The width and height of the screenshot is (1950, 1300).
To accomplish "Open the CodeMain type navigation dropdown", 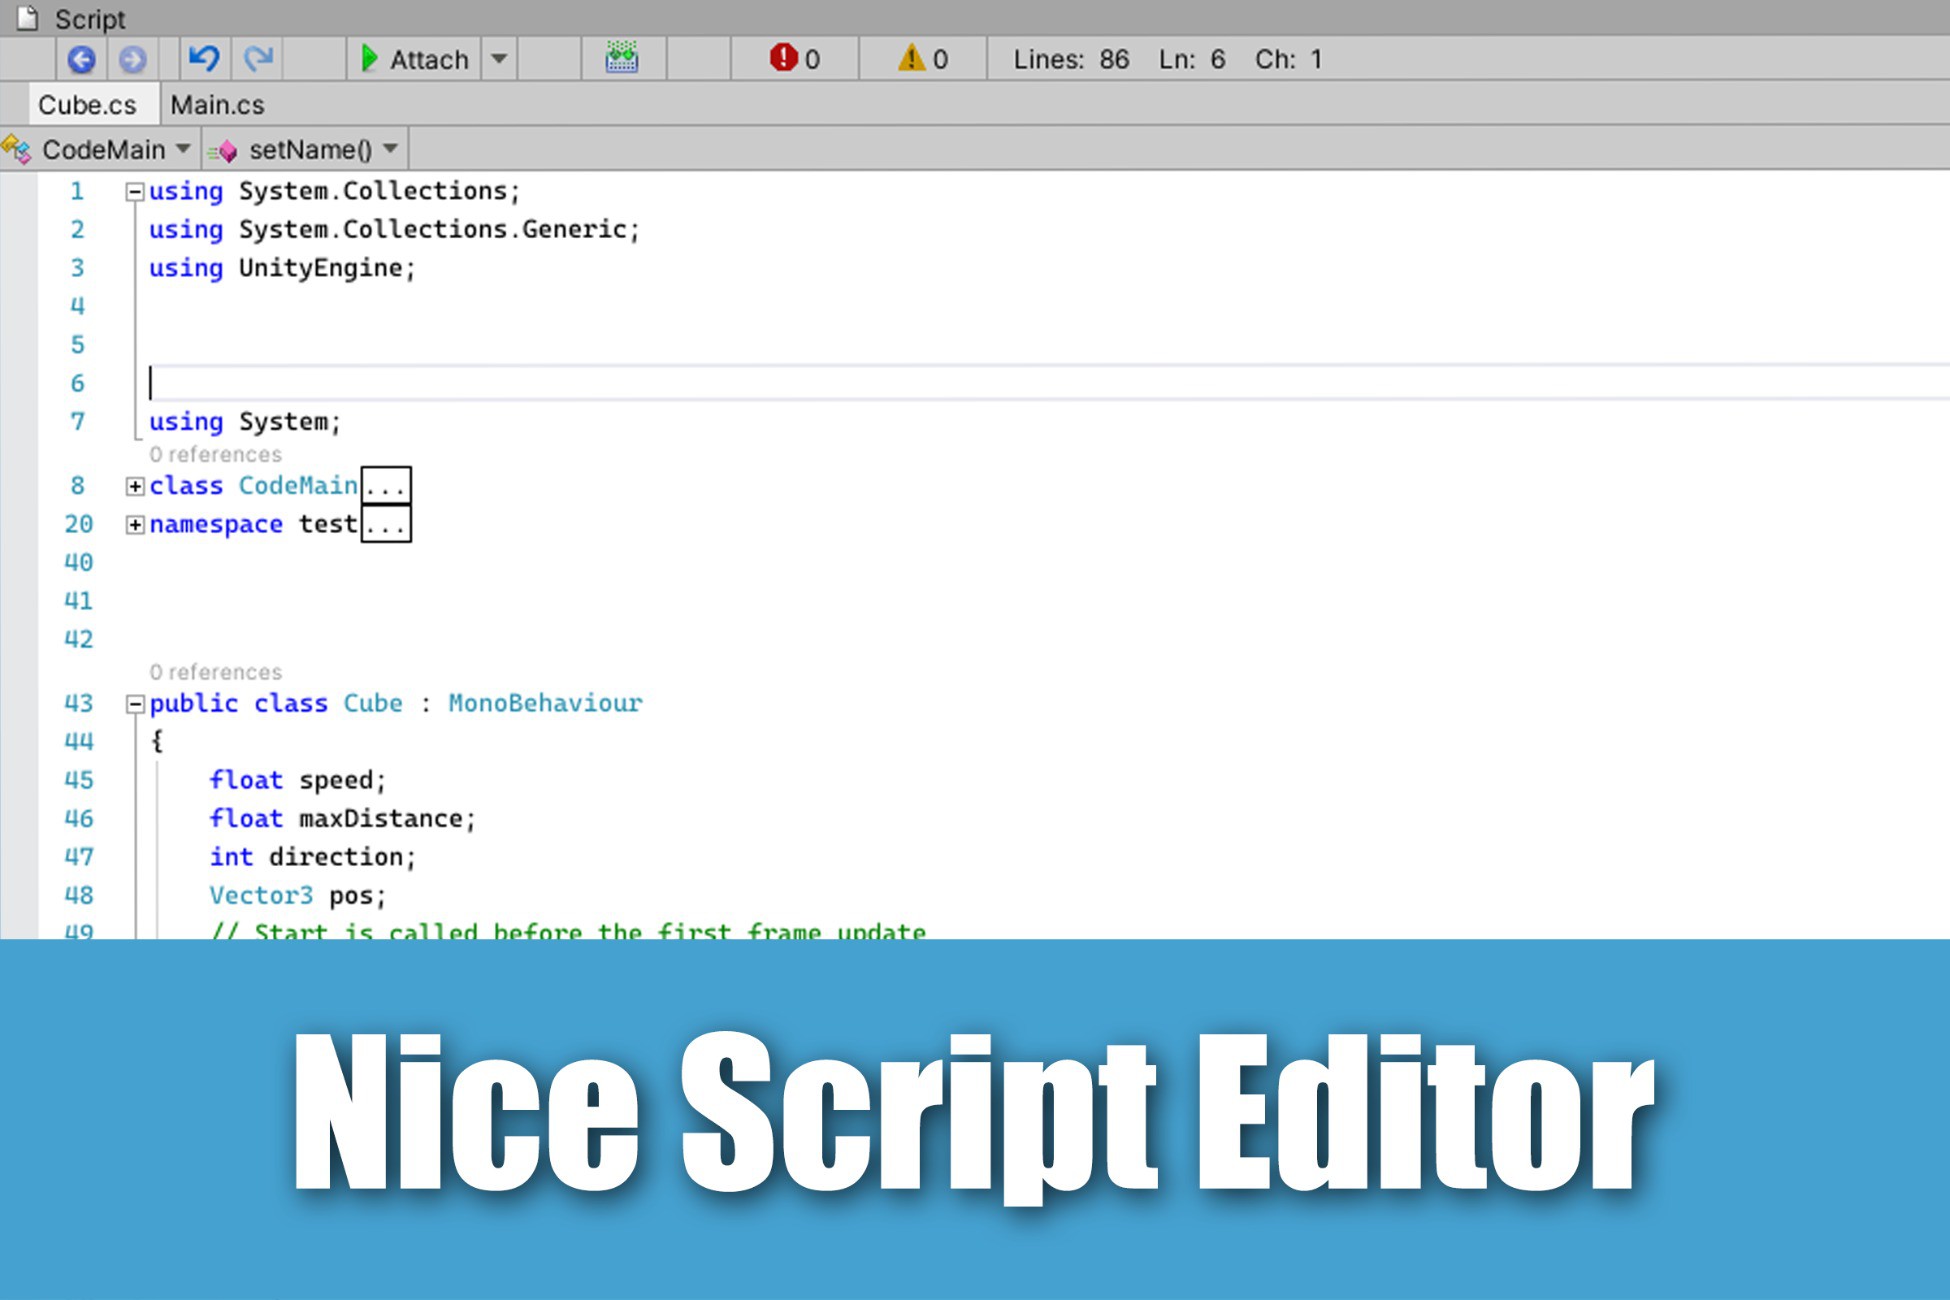I will 184,148.
